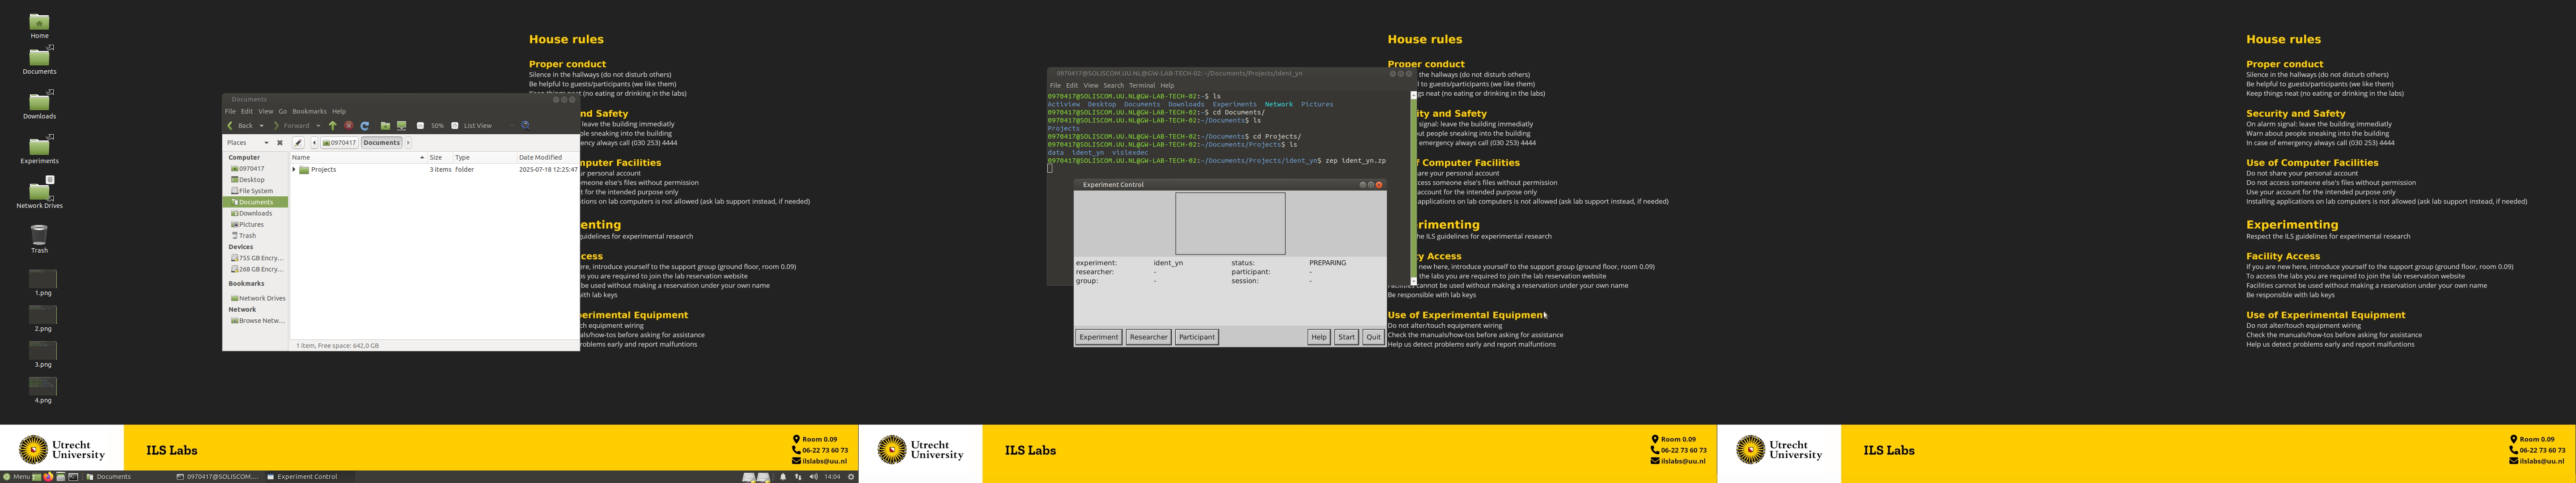2576x483 pixels.
Task: Select 0970417 in the Places sidebar
Action: [255, 169]
